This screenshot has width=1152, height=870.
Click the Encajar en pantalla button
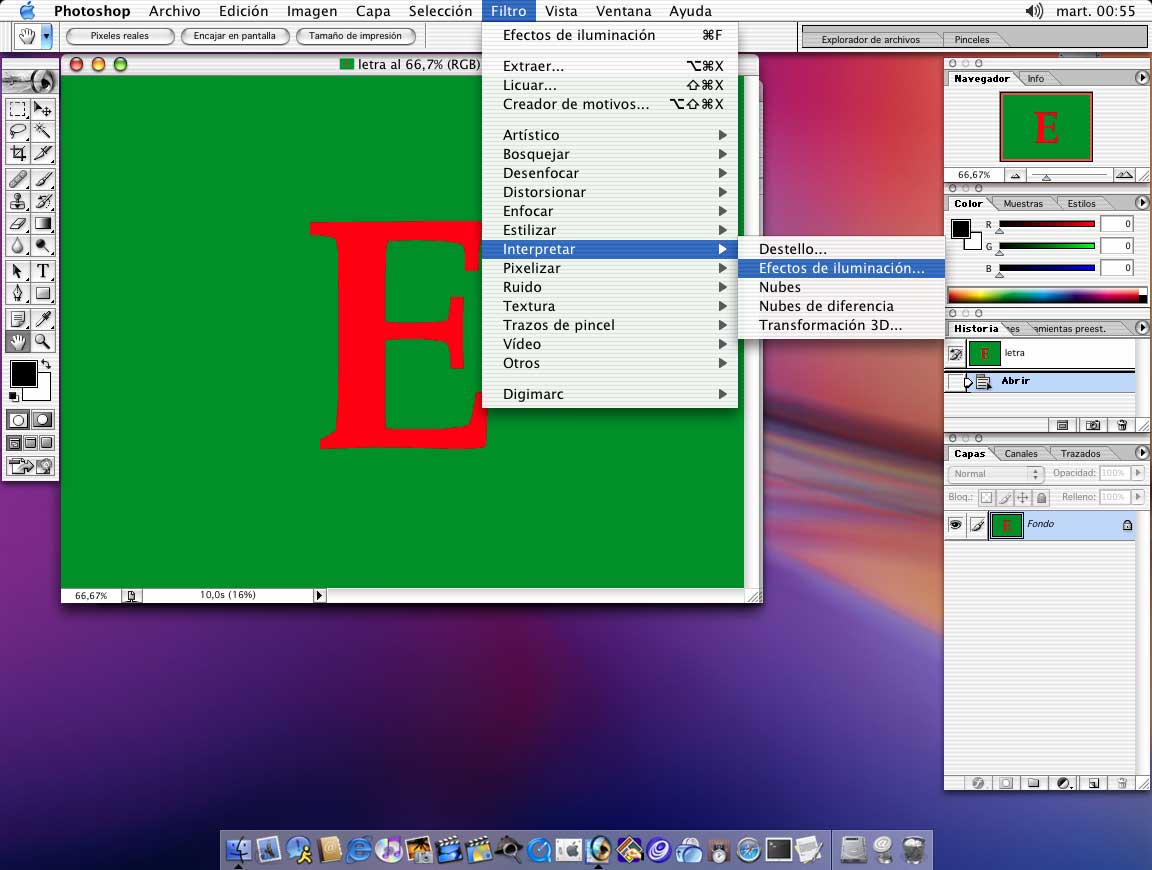(235, 36)
